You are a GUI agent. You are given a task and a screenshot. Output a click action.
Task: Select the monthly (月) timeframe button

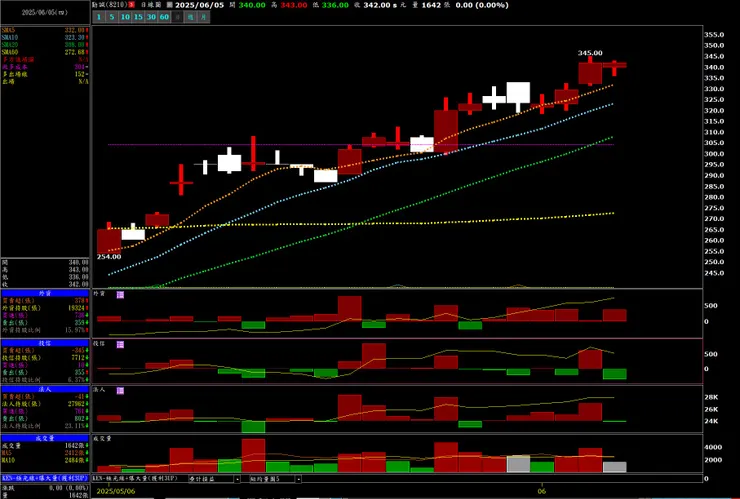click(x=203, y=17)
